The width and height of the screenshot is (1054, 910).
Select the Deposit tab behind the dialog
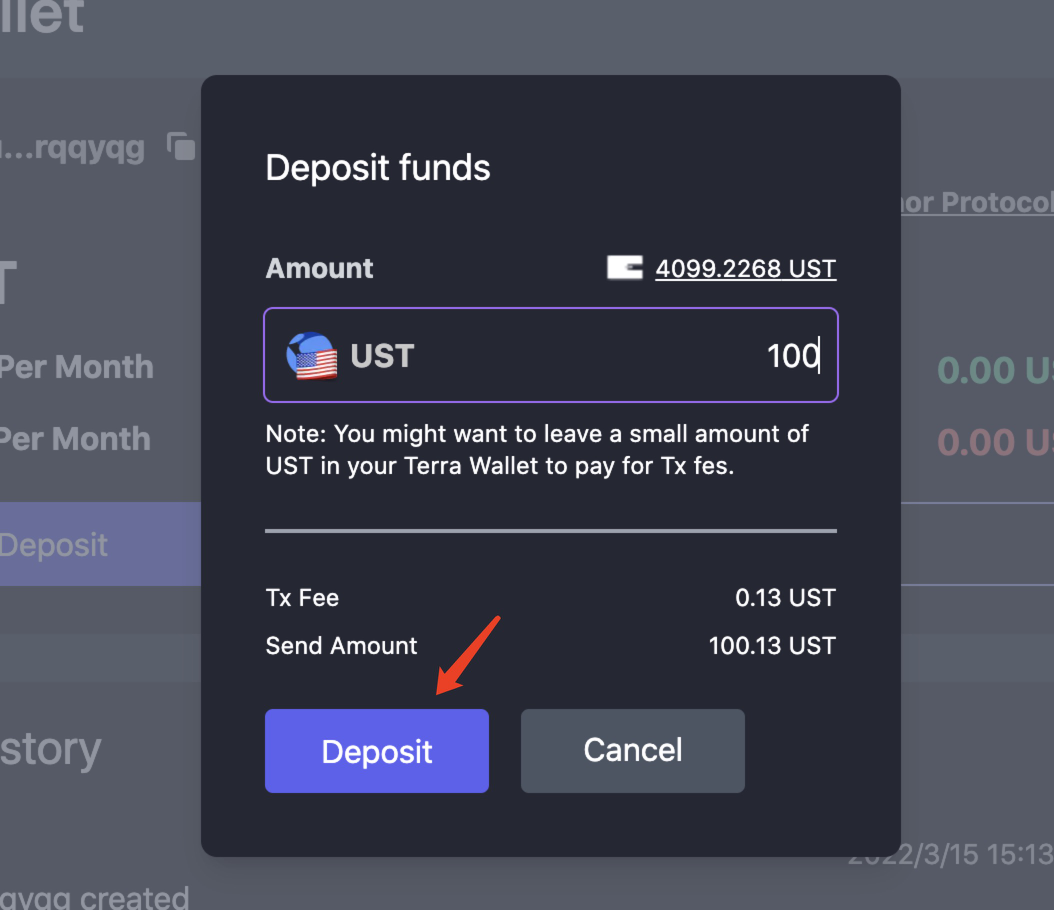tap(60, 545)
